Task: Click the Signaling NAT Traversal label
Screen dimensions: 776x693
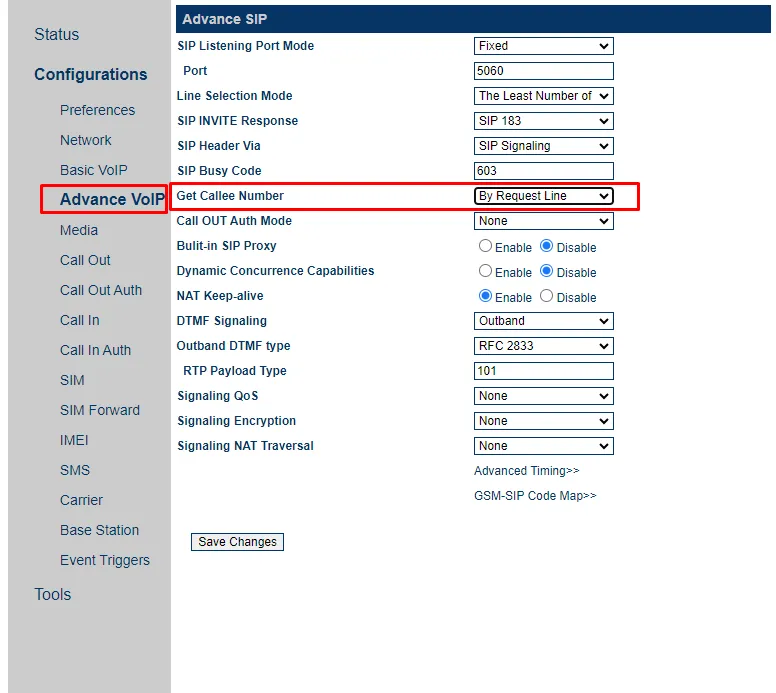Action: point(245,446)
